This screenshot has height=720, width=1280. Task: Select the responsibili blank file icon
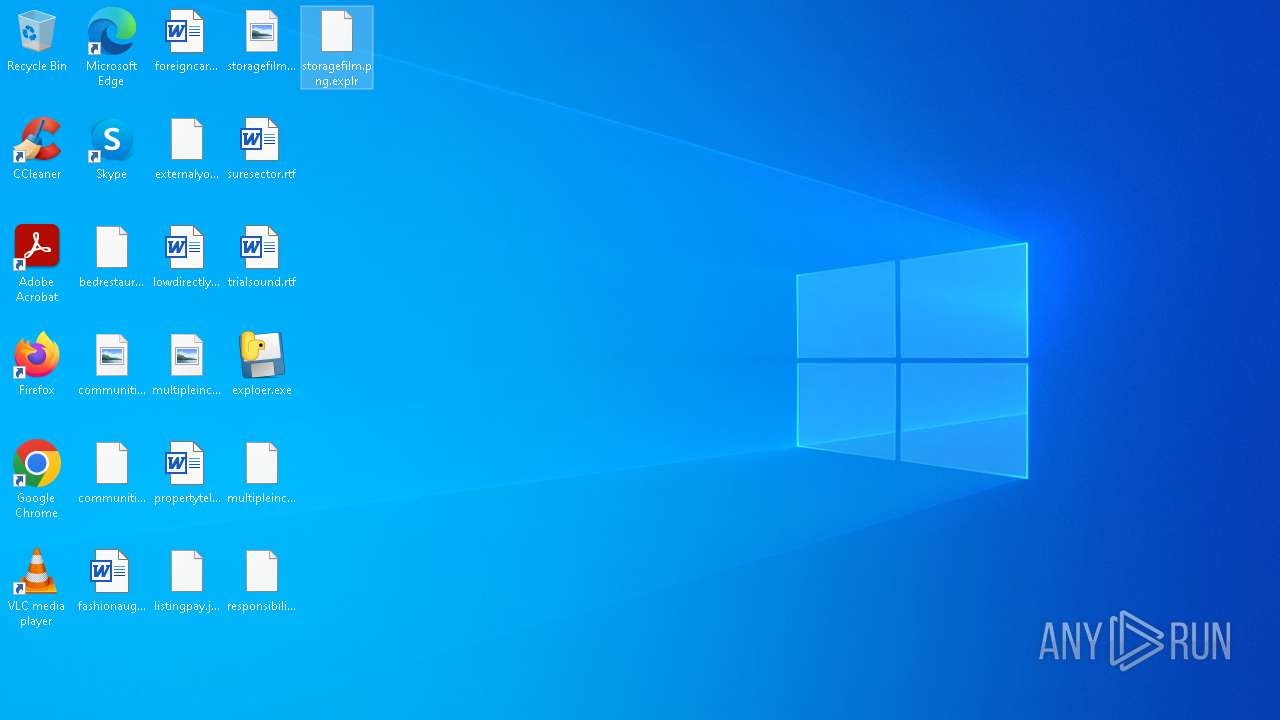pyautogui.click(x=261, y=582)
